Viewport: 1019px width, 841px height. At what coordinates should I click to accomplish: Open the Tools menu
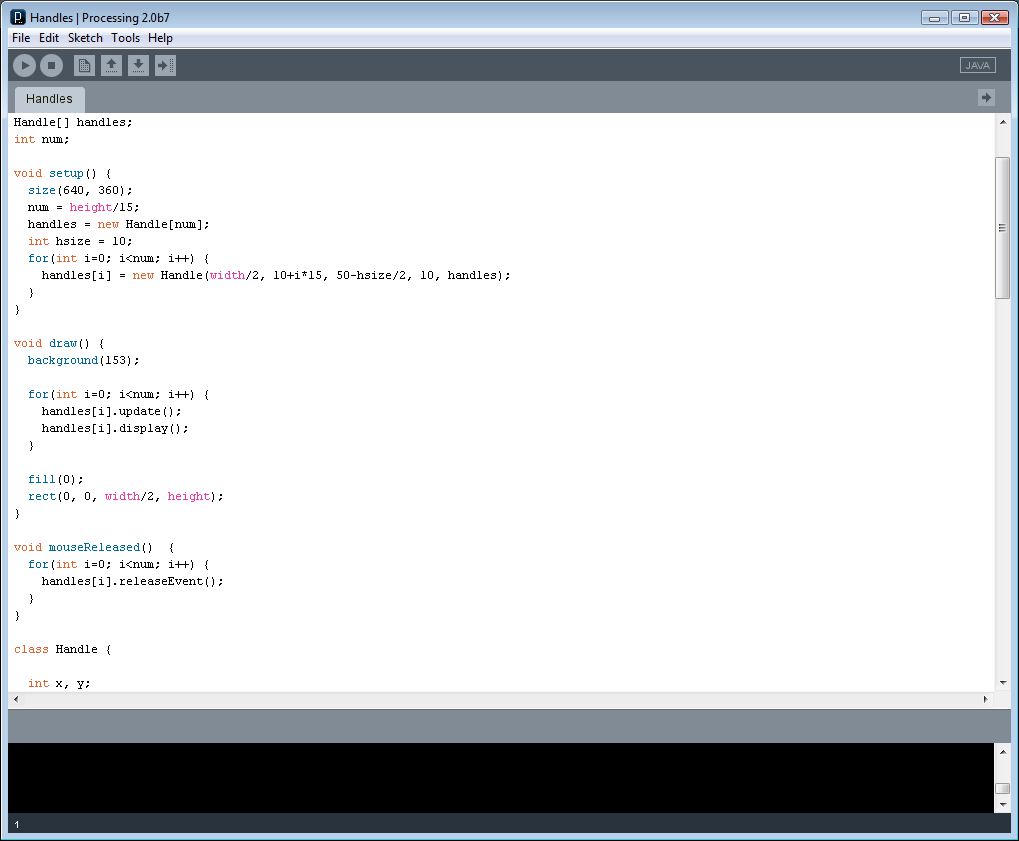pyautogui.click(x=125, y=38)
